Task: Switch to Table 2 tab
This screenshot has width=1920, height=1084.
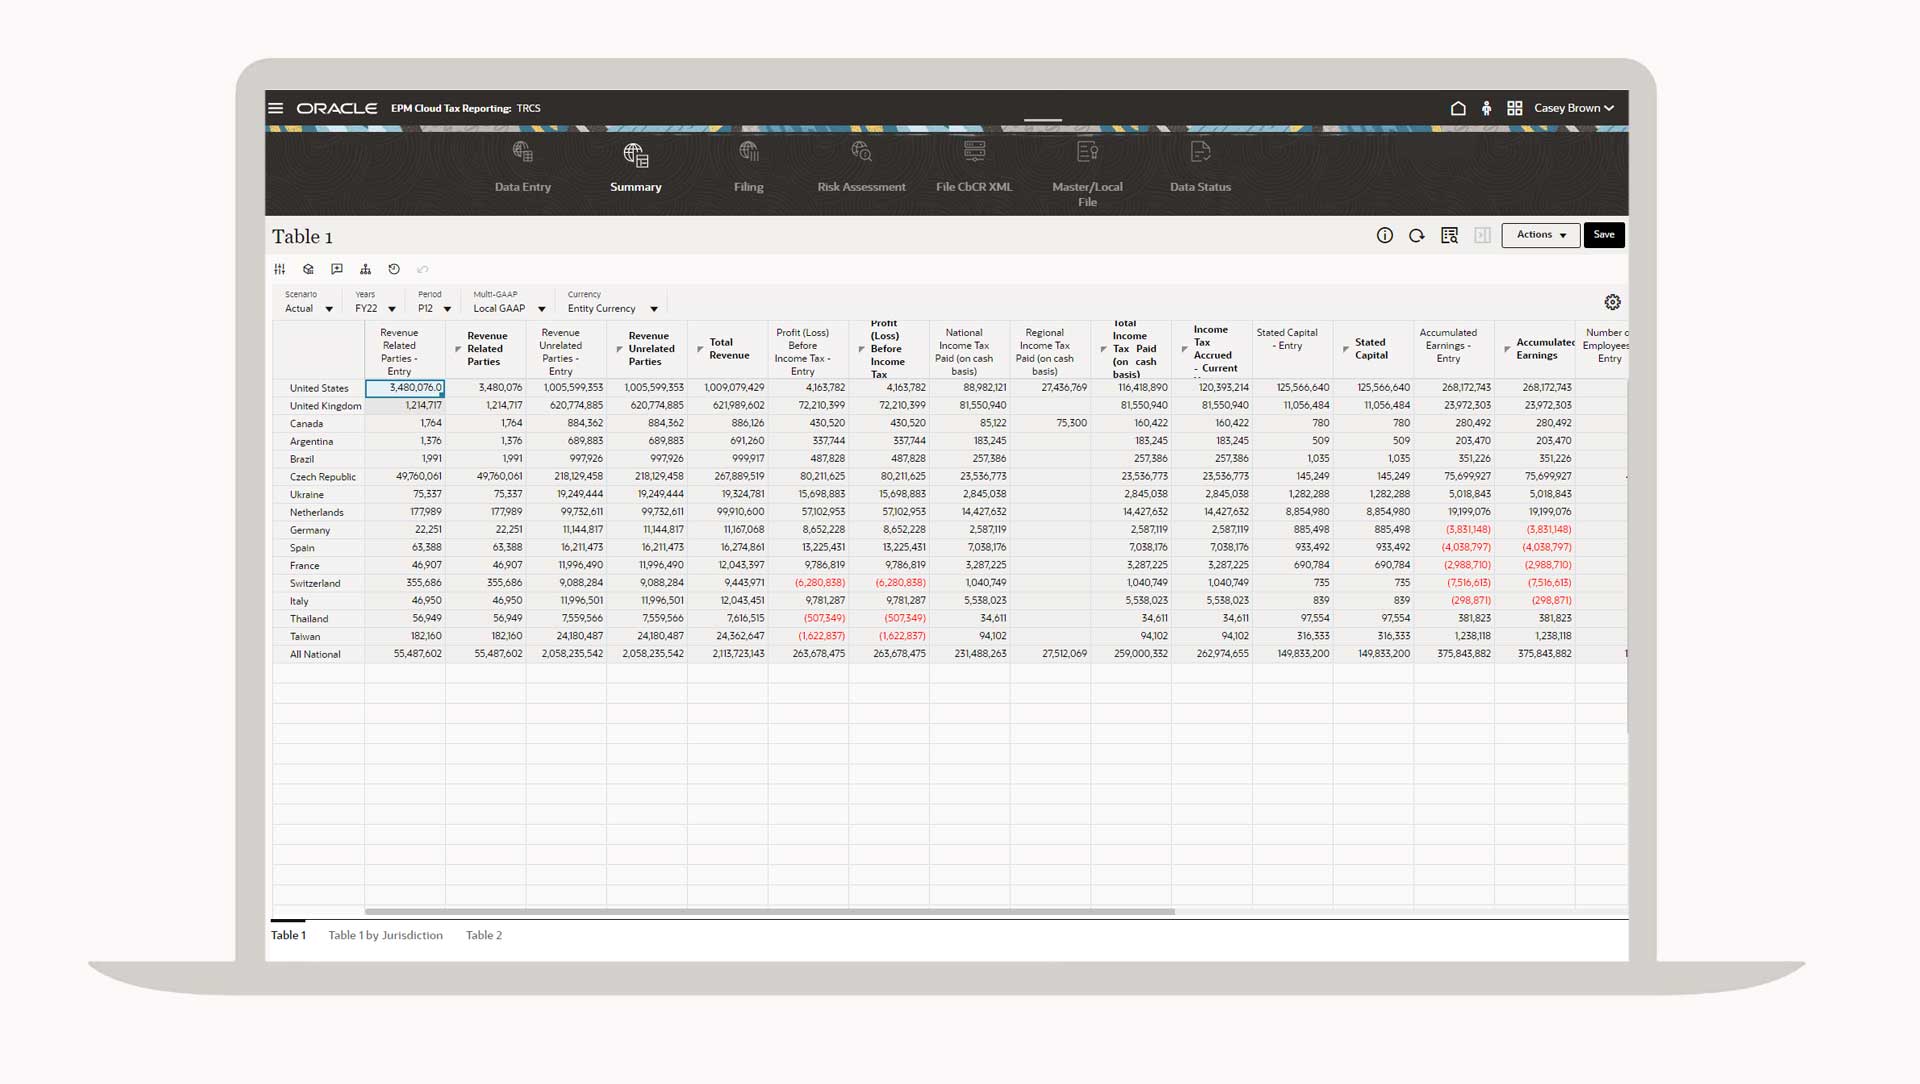Action: point(484,935)
